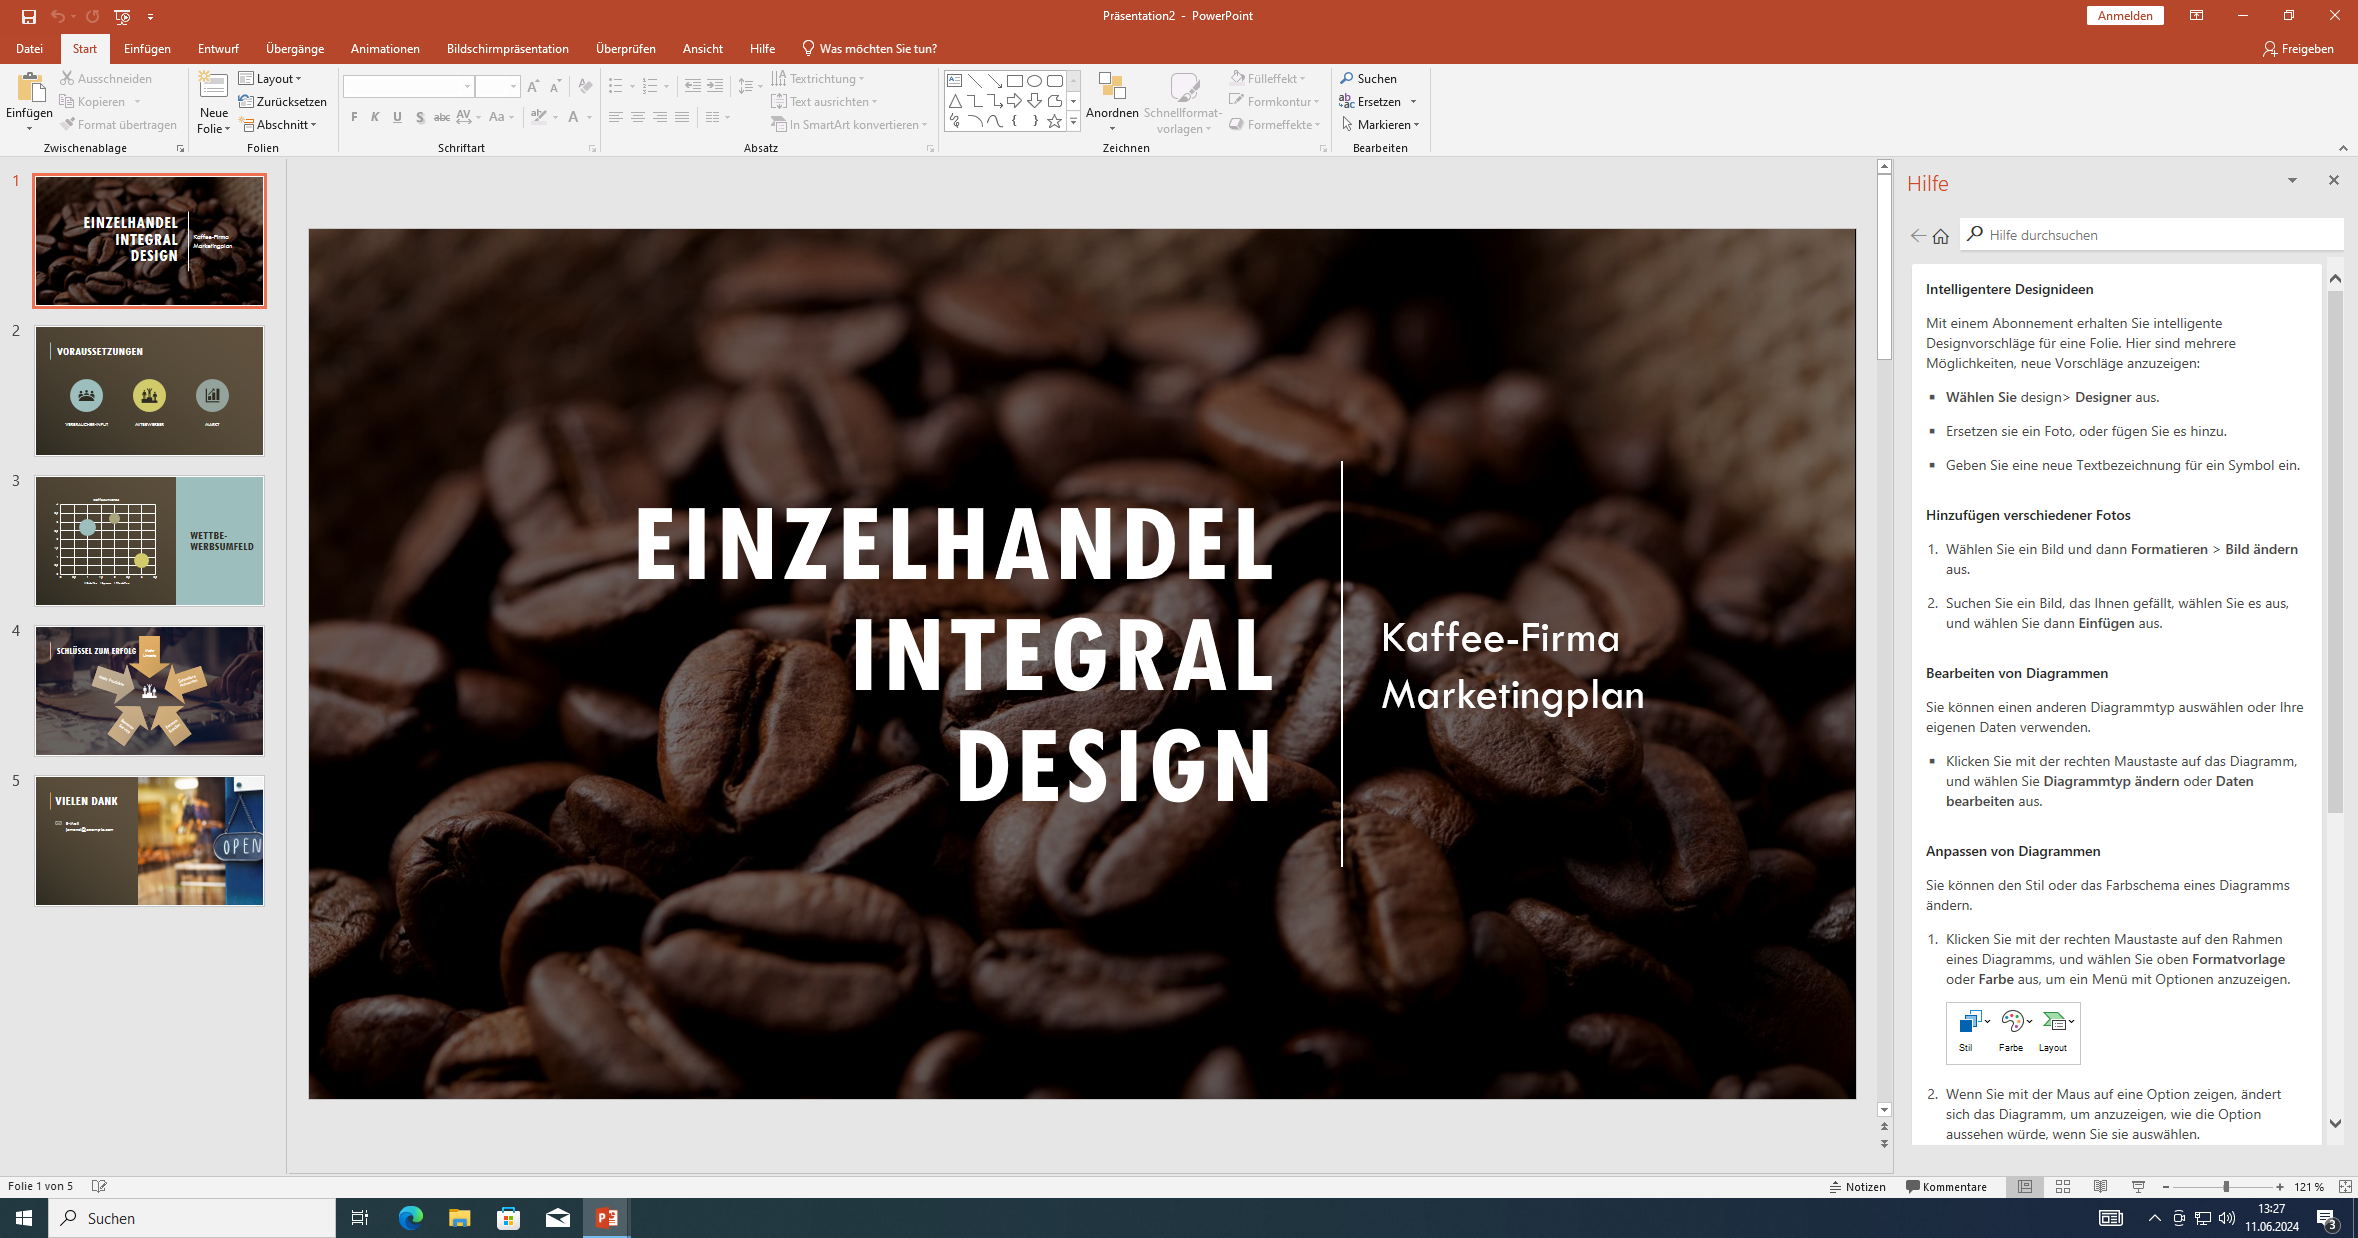Open the Mail app from the taskbar

557,1218
